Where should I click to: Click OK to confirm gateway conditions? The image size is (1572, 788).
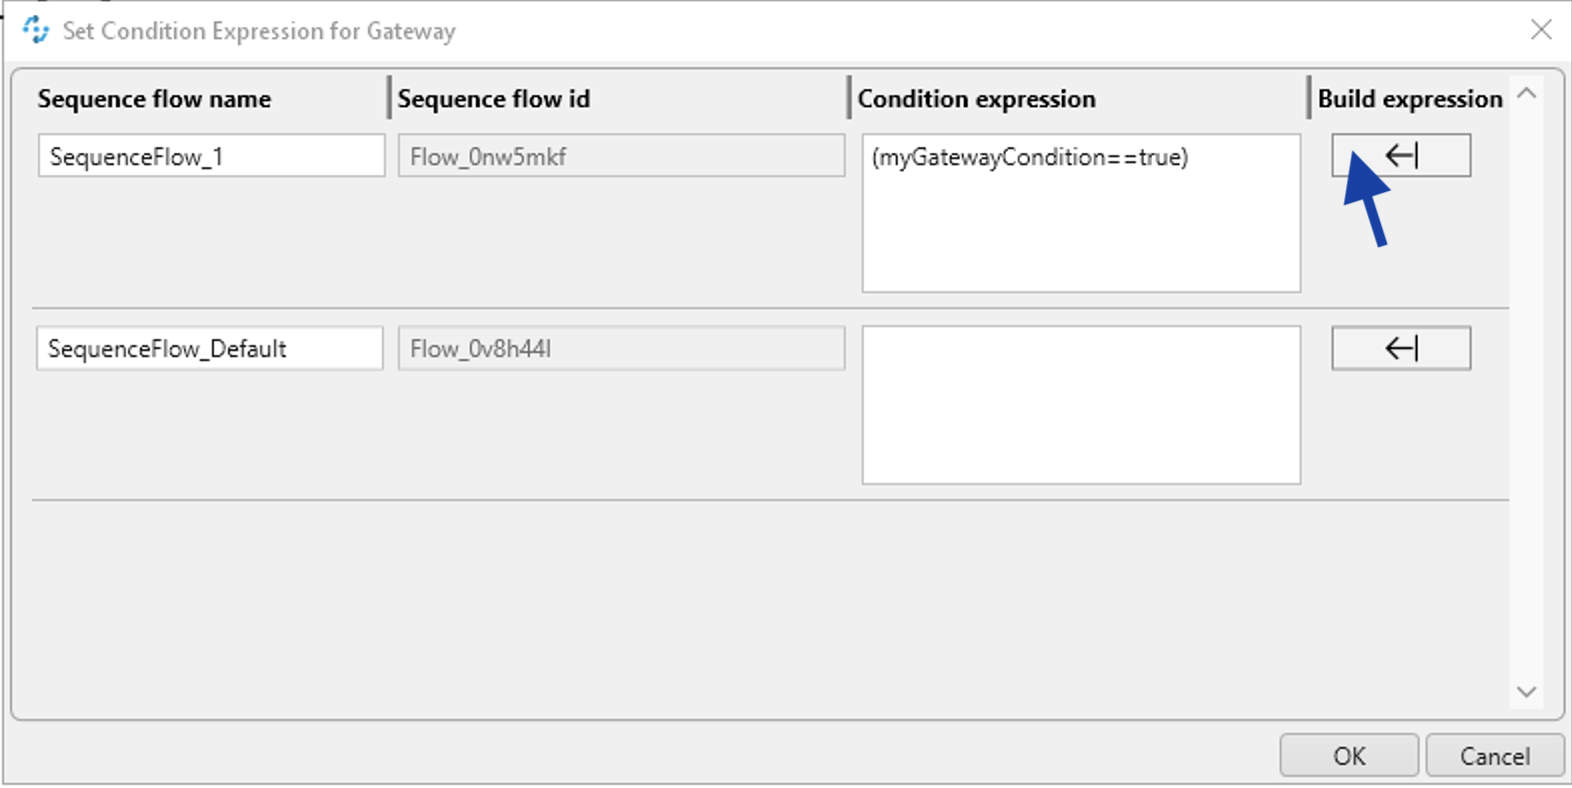coord(1348,755)
